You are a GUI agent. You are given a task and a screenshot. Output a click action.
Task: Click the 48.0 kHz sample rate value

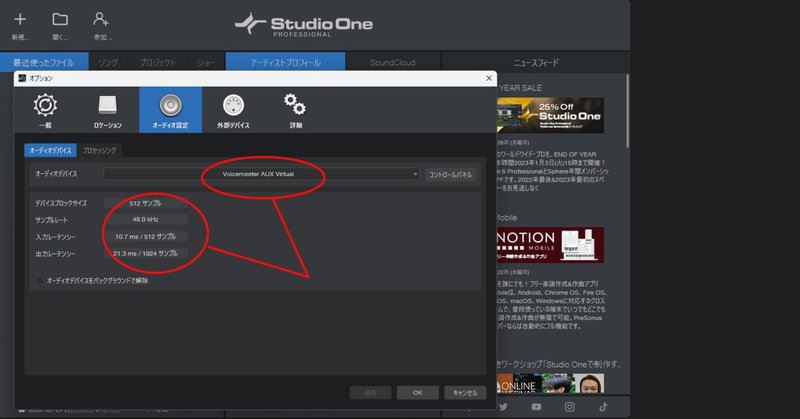coord(145,219)
